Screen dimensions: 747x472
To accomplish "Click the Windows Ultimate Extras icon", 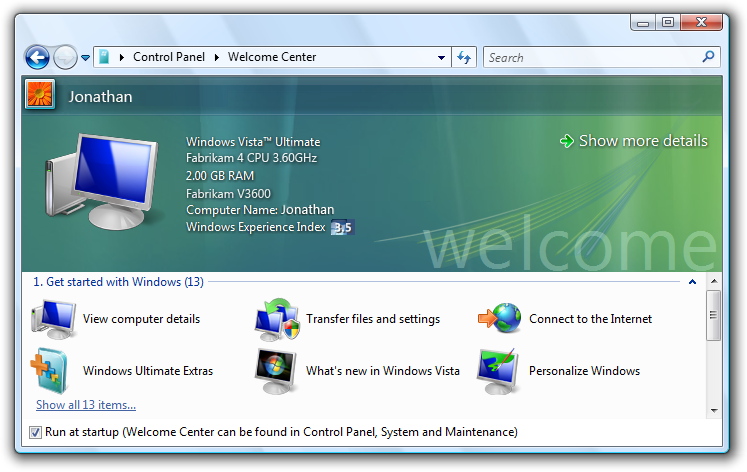I will coord(50,371).
